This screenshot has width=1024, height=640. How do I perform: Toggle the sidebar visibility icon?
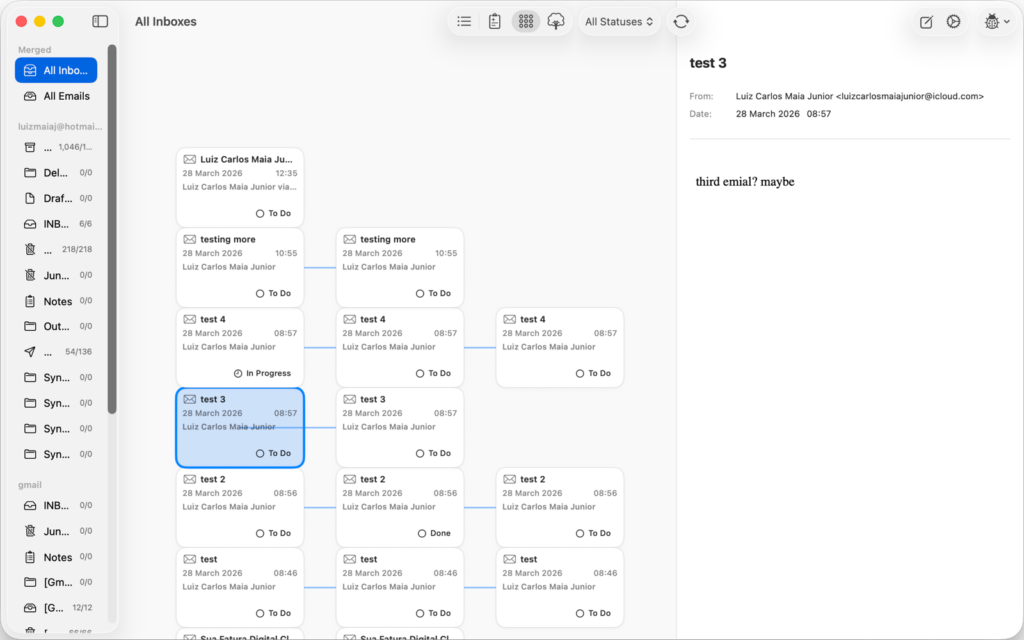pyautogui.click(x=100, y=22)
